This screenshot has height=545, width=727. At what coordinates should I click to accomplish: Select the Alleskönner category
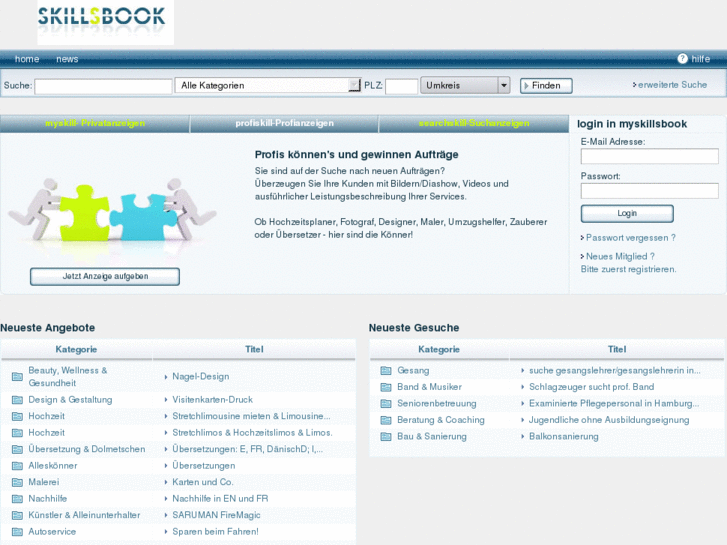[x=53, y=466]
